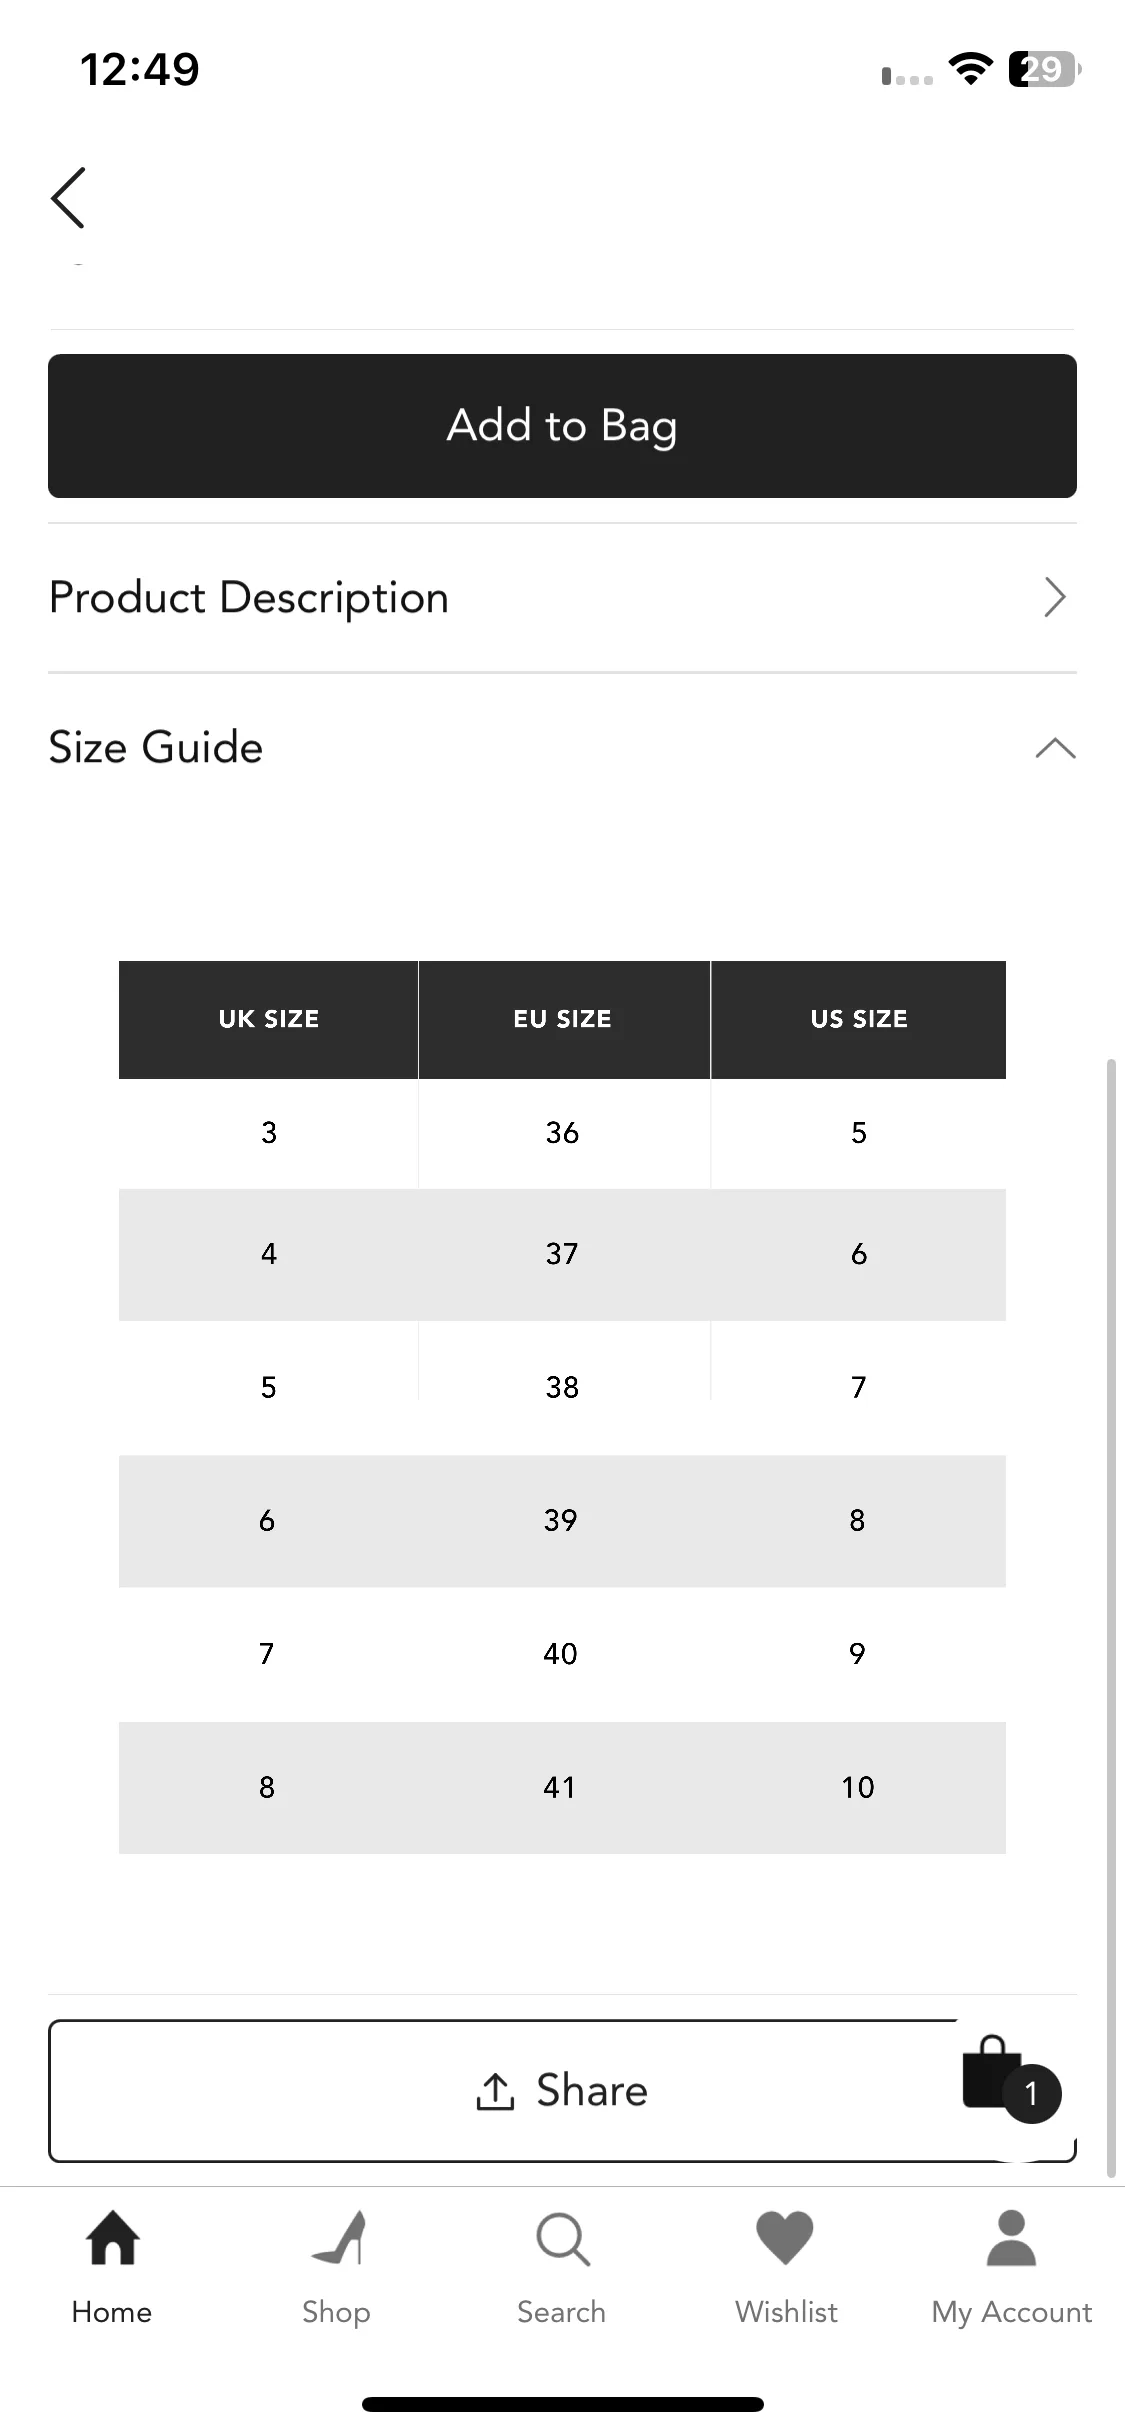Tap the EU size 41 cell
1125x2436 pixels.
(x=560, y=1787)
